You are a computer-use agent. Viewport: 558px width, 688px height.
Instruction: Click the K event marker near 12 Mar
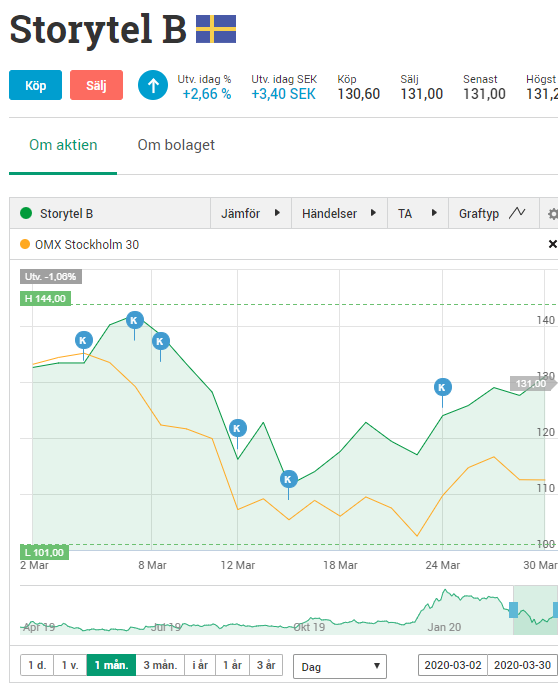click(x=238, y=428)
